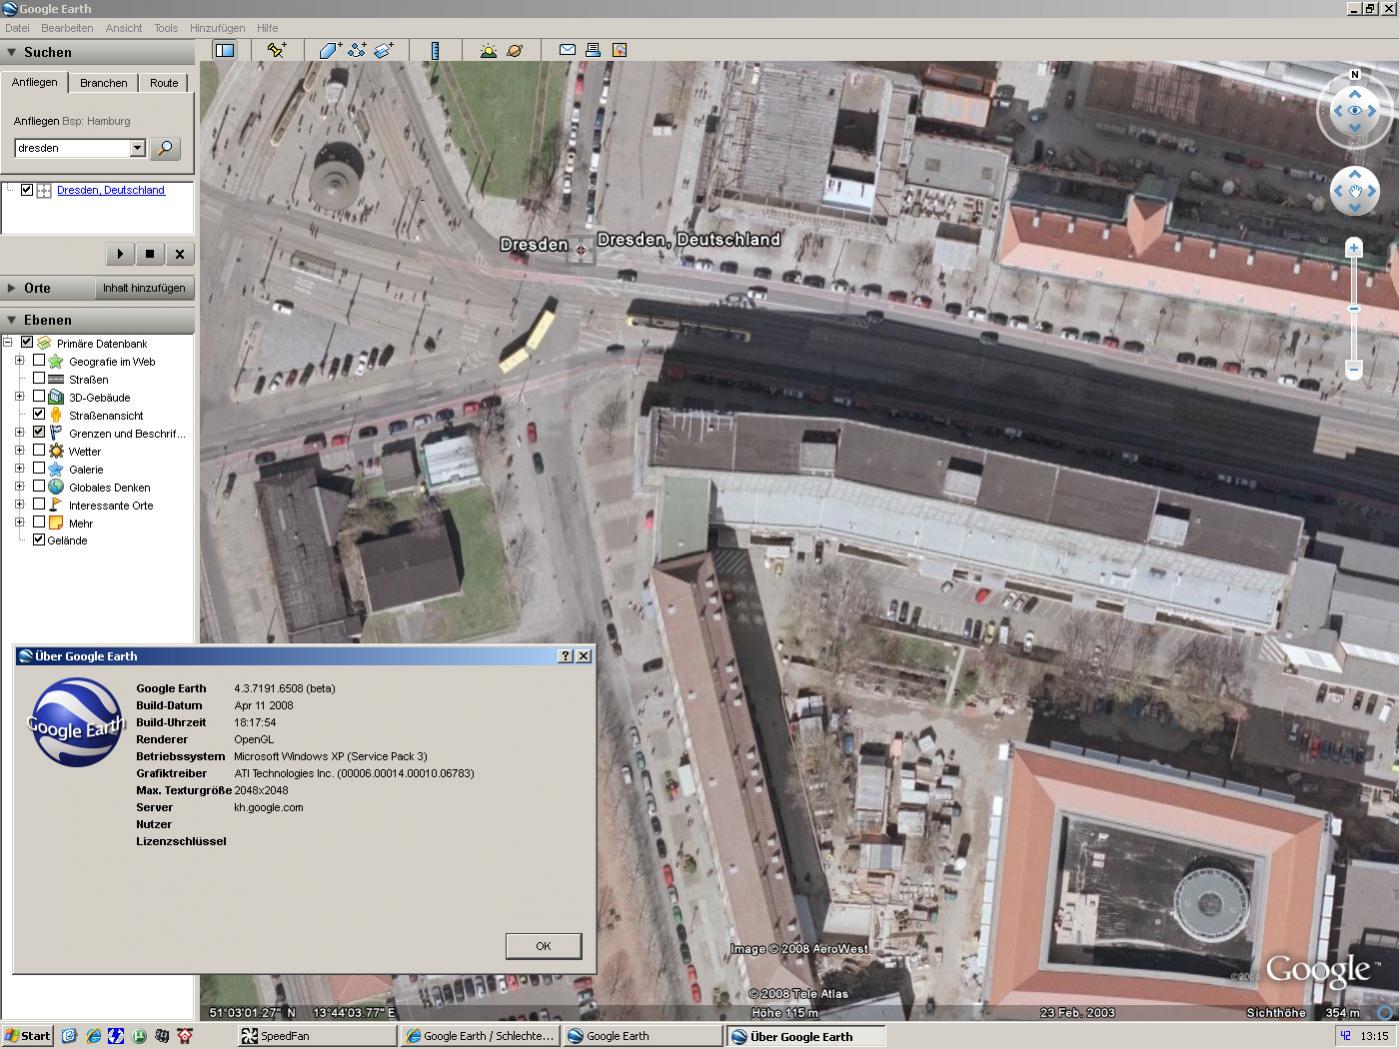Viewport: 1399px width, 1049px height.
Task: Expand the Mehr tree node
Action: point(19,522)
